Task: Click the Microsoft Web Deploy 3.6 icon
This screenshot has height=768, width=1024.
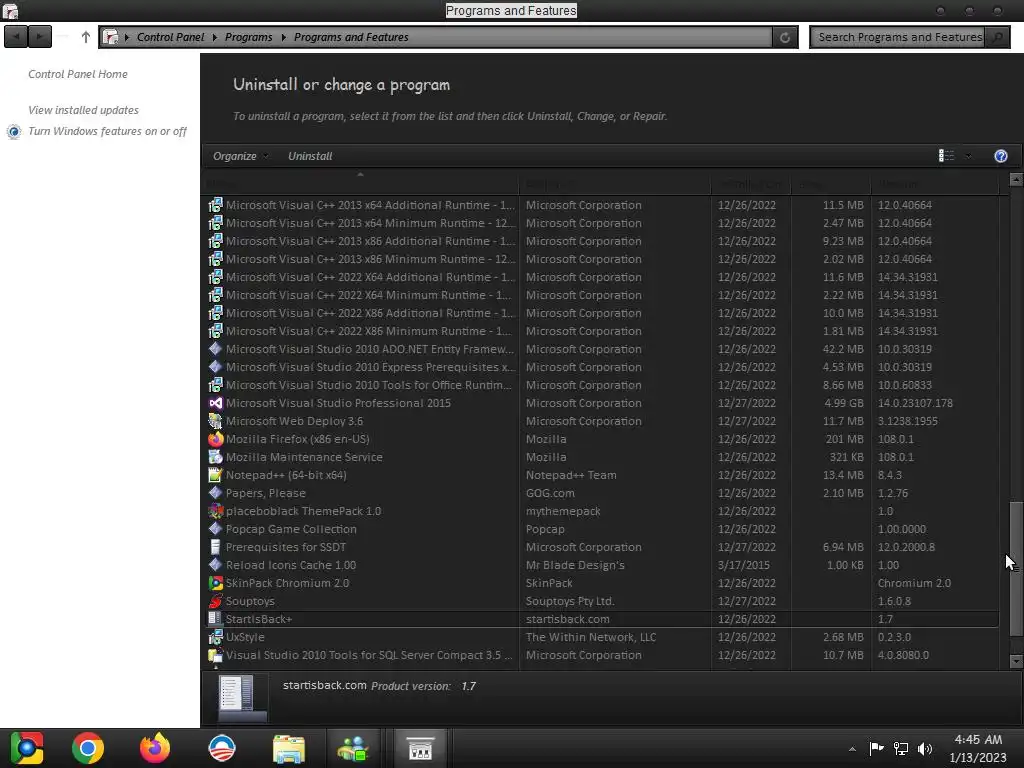Action: click(x=216, y=421)
